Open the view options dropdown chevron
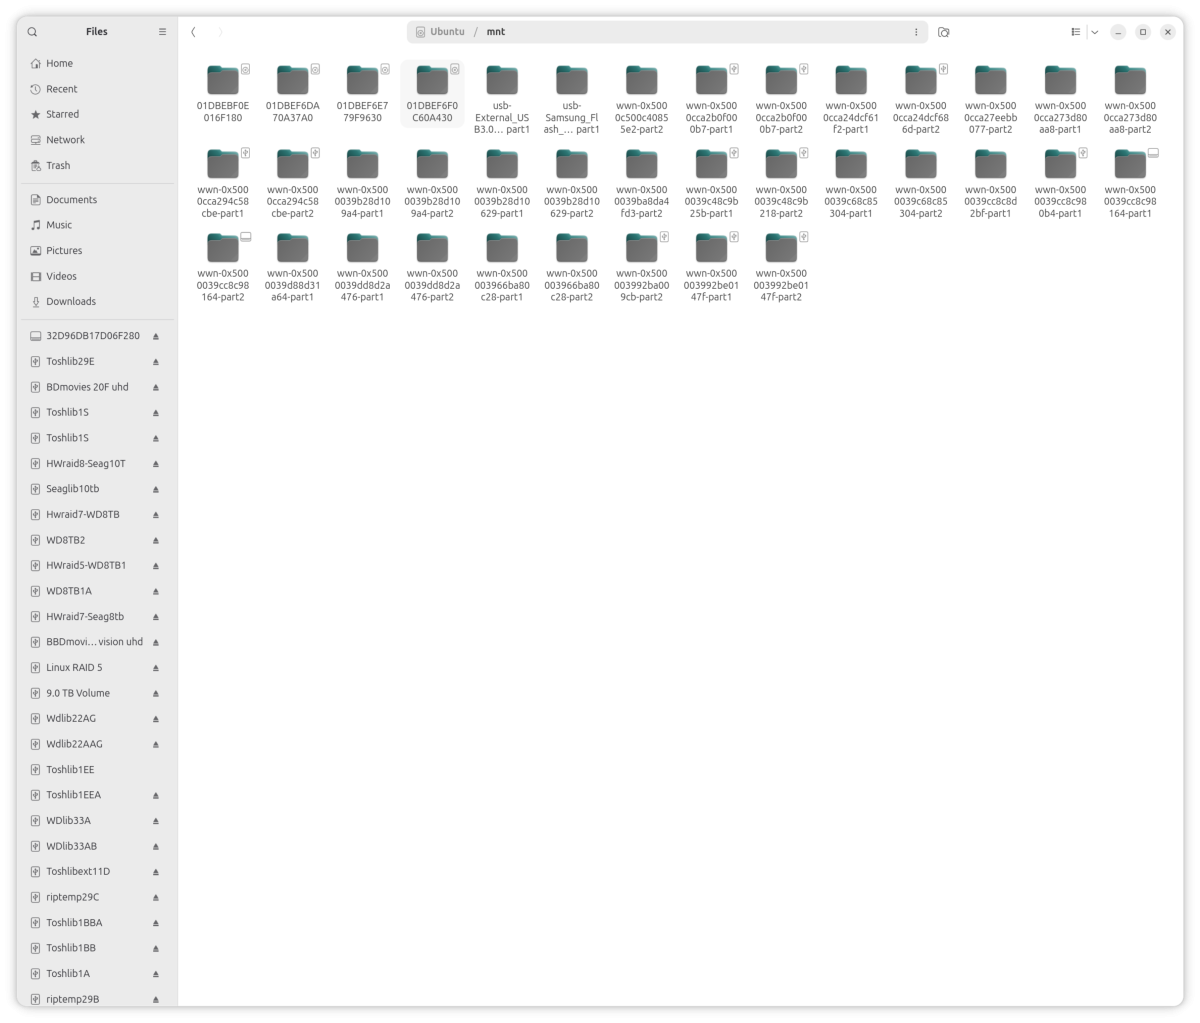Image resolution: width=1200 pixels, height=1023 pixels. point(1094,31)
